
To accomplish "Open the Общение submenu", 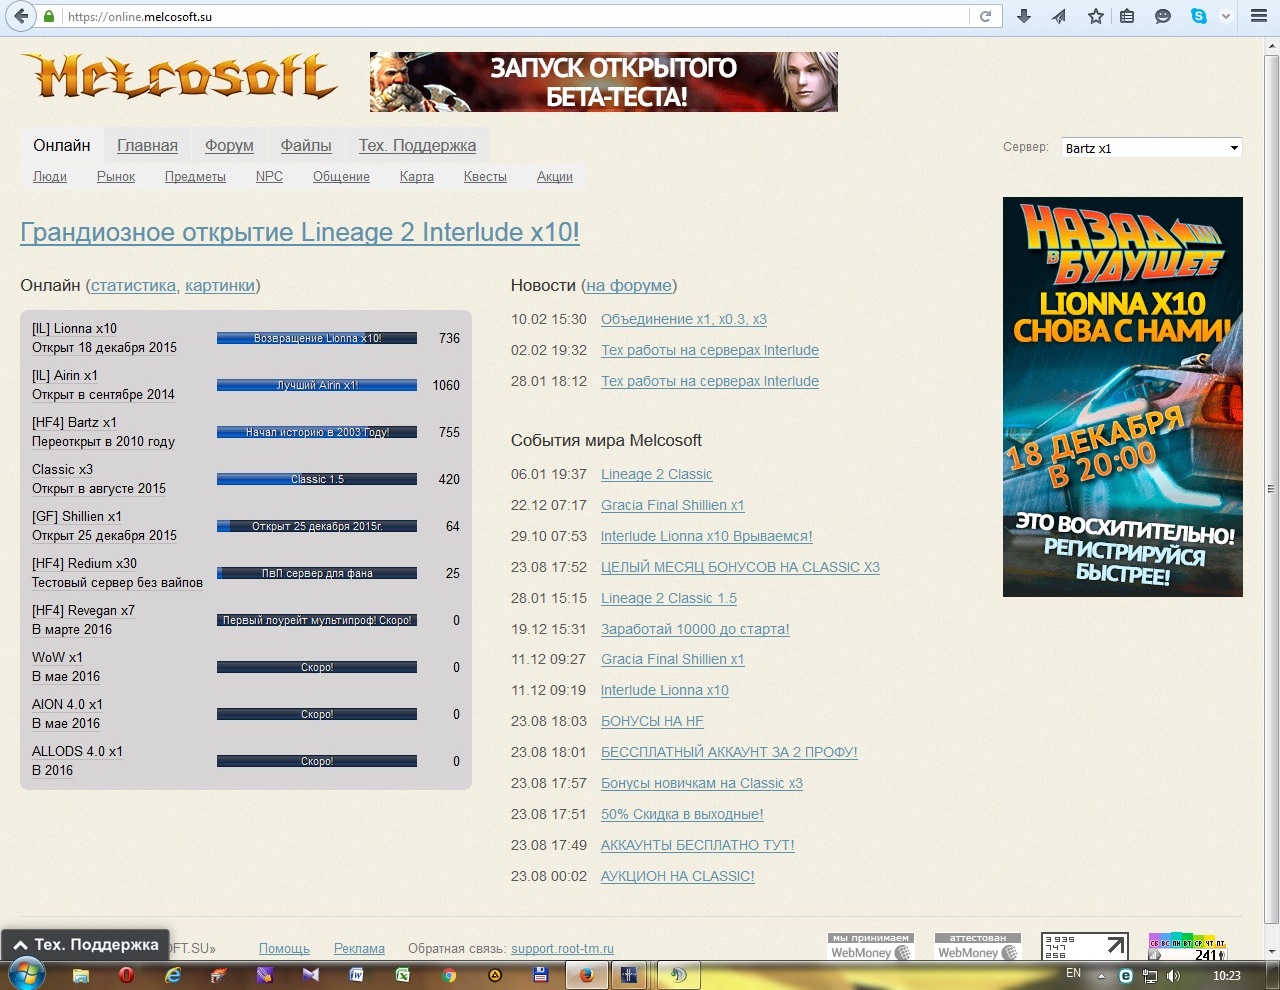I will pyautogui.click(x=341, y=177).
